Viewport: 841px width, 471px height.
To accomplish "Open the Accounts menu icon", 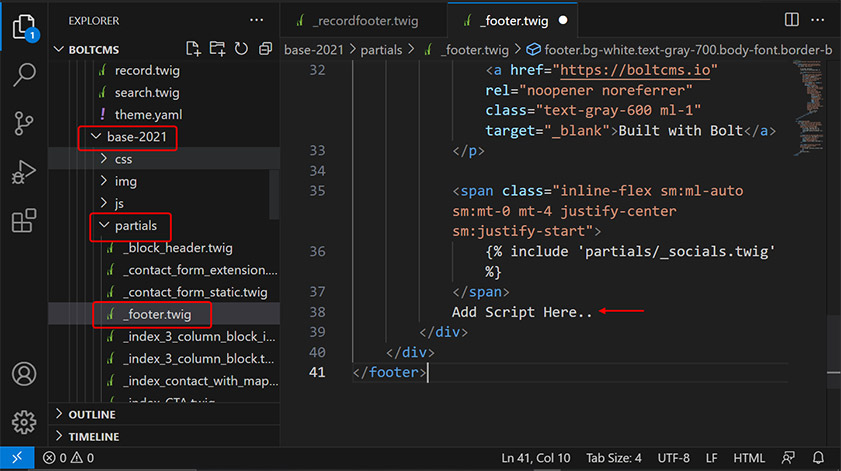I will coord(24,374).
